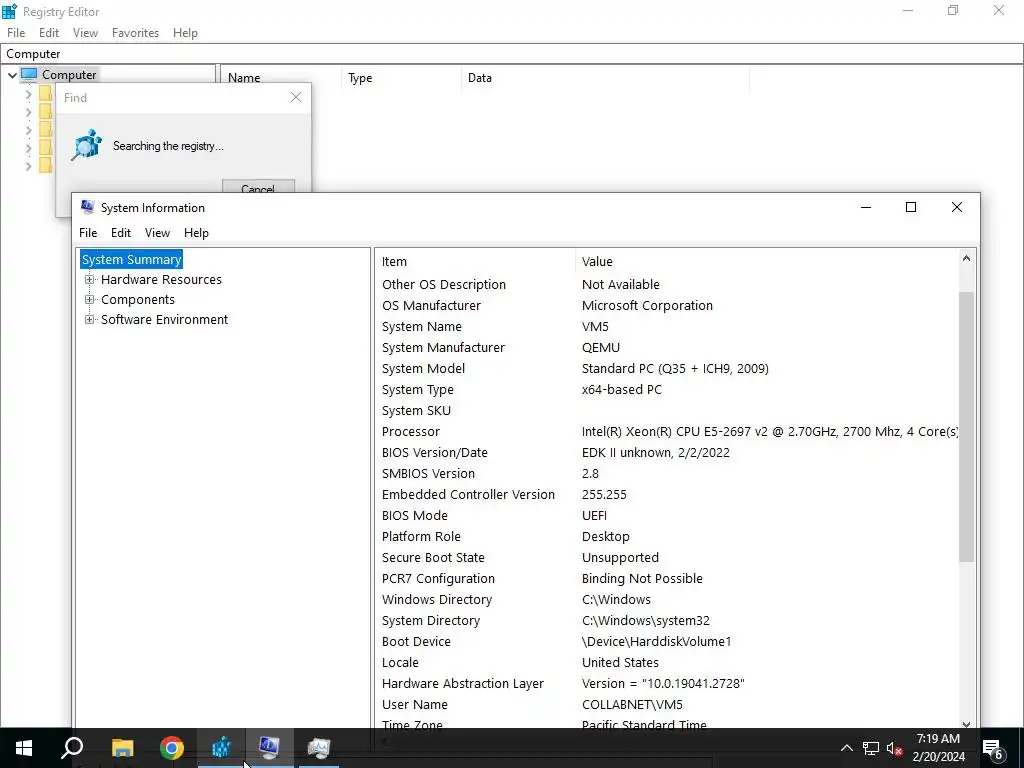1024x768 pixels.
Task: Minimize System Information window
Action: 866,207
